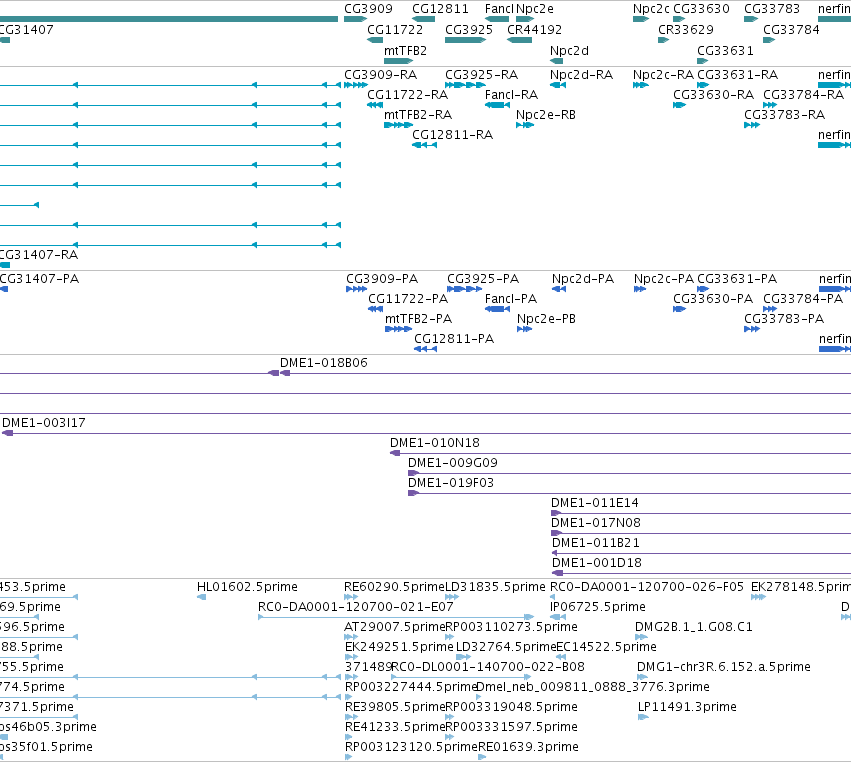Select protein Npc2e-PB

click(546, 319)
